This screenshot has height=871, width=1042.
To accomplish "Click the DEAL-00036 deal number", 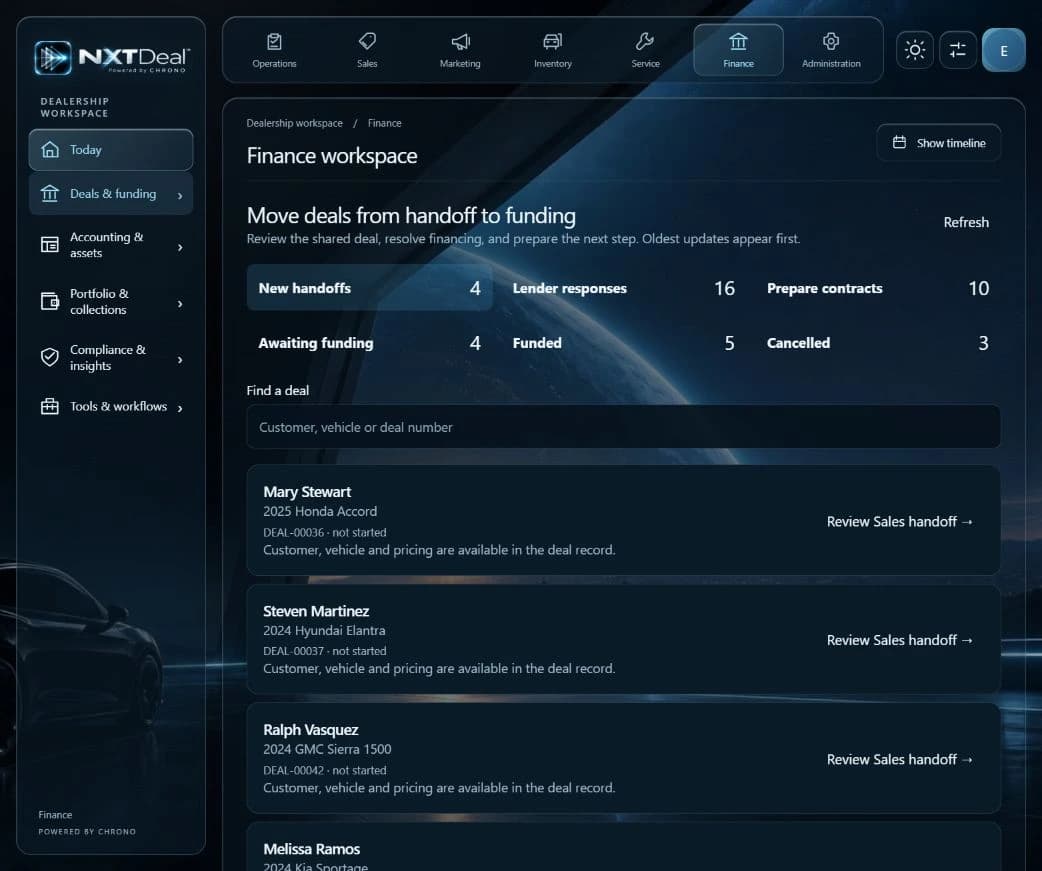I will click(x=293, y=532).
